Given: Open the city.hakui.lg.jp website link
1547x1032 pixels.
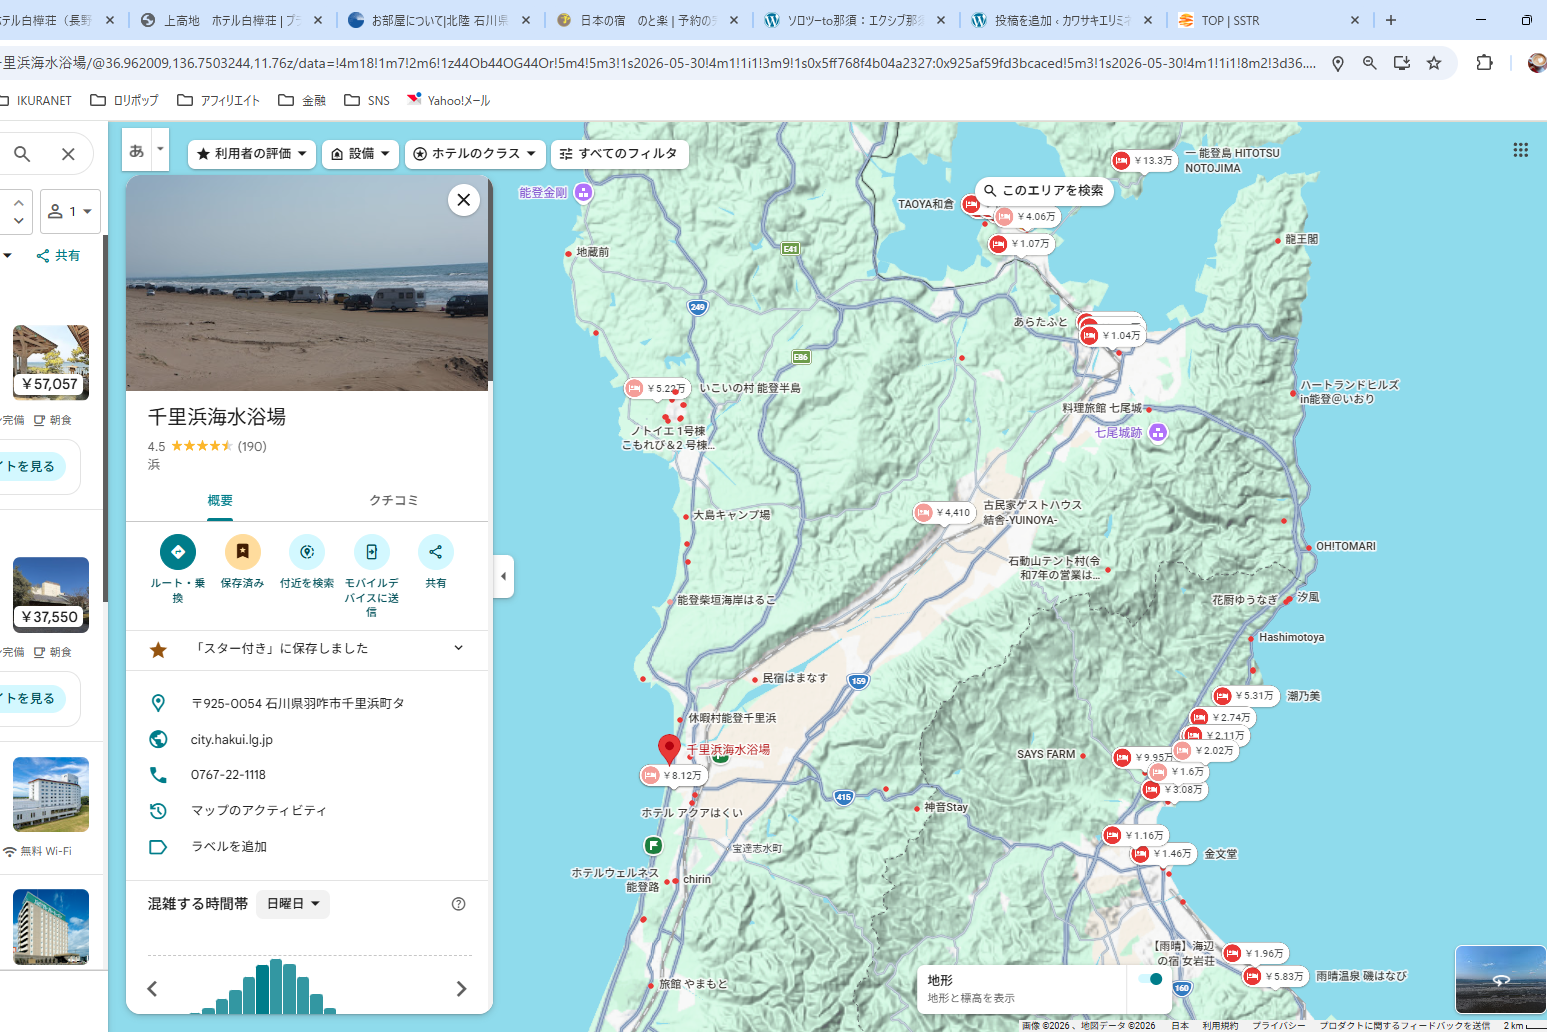Looking at the screenshot, I should [232, 739].
